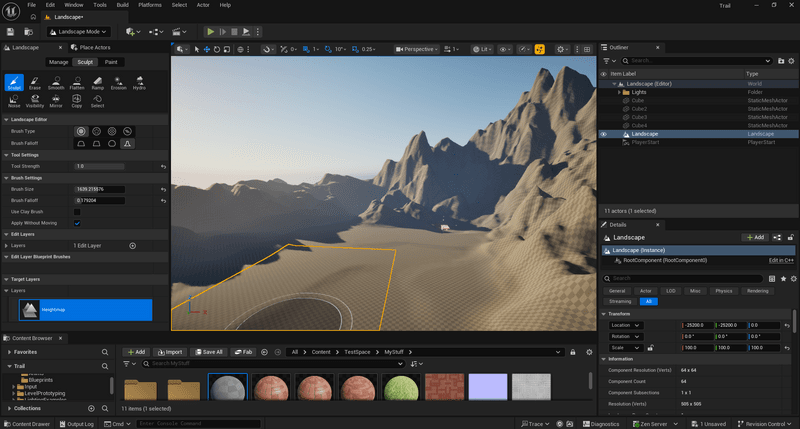Switch to the Paint tab
The height and width of the screenshot is (429, 800).
[x=111, y=62]
